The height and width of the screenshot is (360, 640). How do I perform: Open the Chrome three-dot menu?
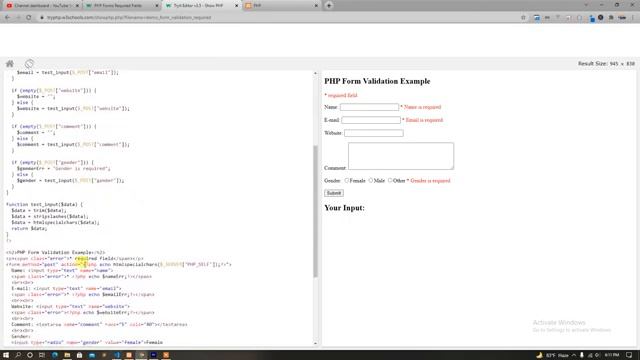633,18
